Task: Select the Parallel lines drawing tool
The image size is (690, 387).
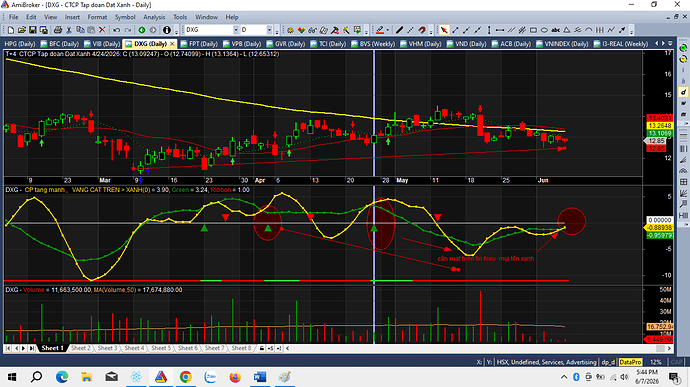Action: [x=511, y=30]
